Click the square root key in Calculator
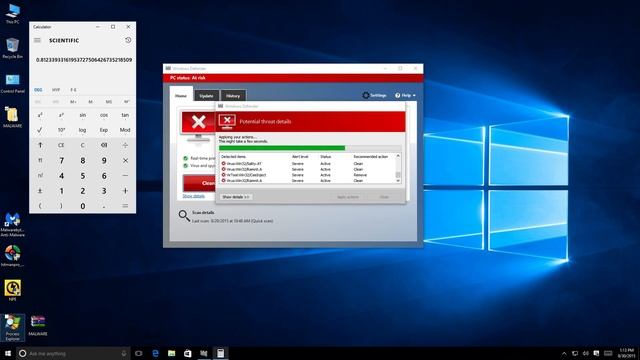The height and width of the screenshot is (360, 640). 40,130
